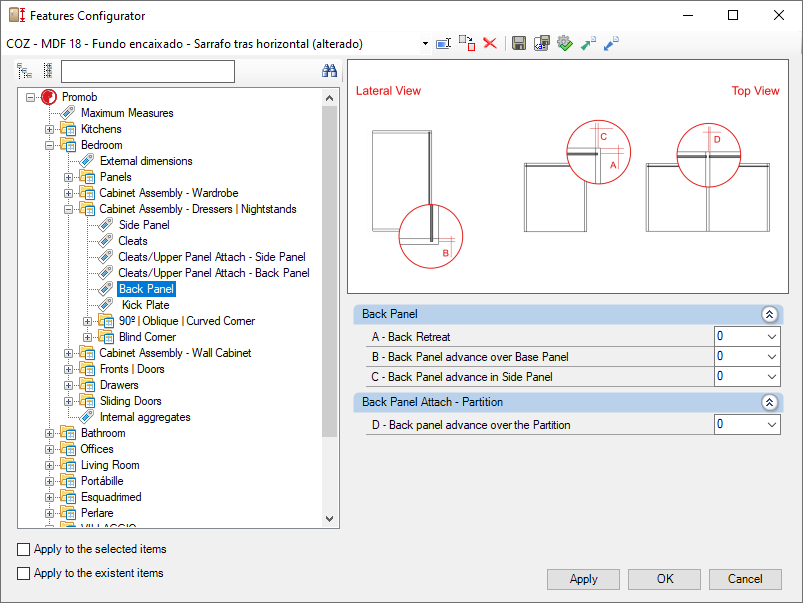803x603 pixels.
Task: Click the tree scrollbar down arrow
Action: click(329, 519)
